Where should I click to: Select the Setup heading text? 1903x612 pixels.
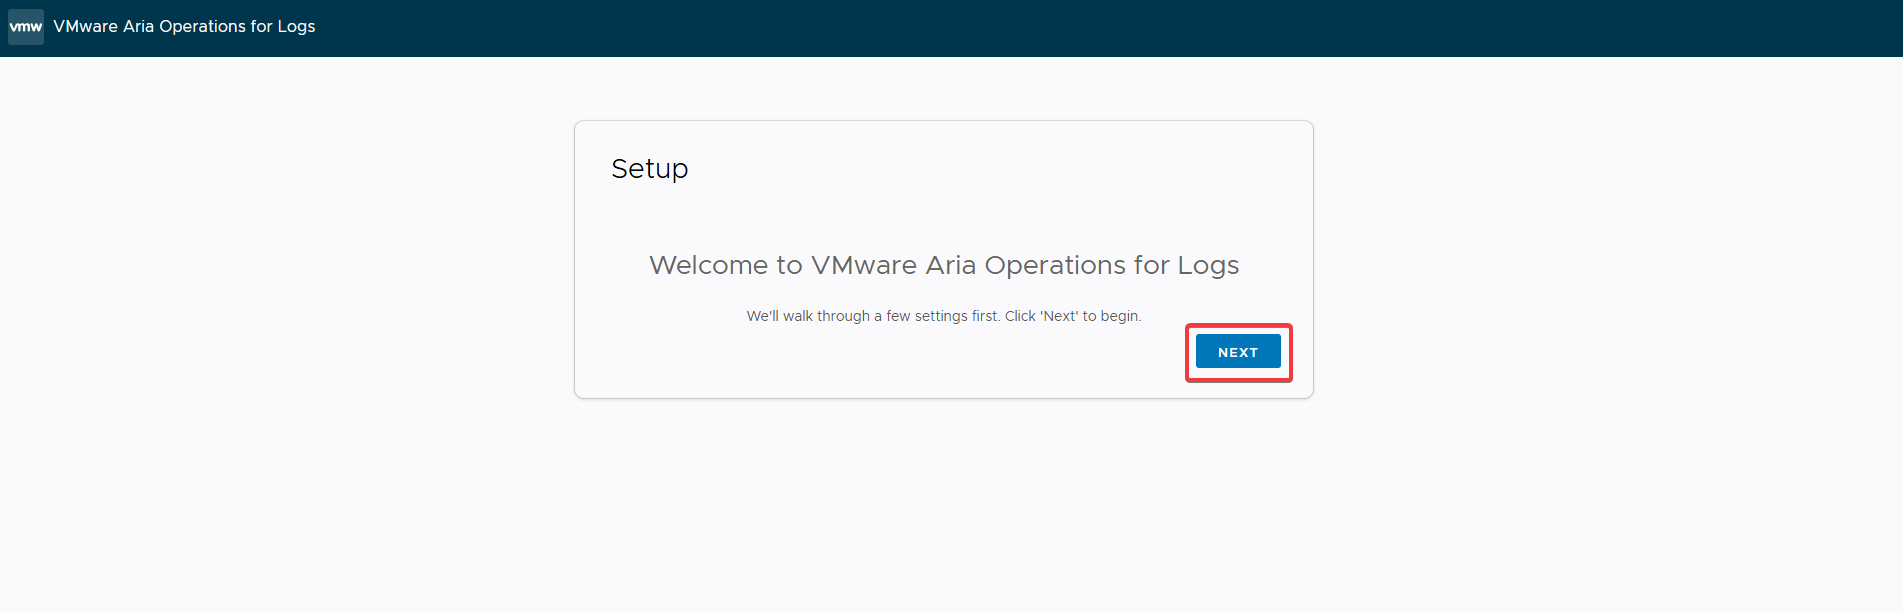click(x=650, y=169)
